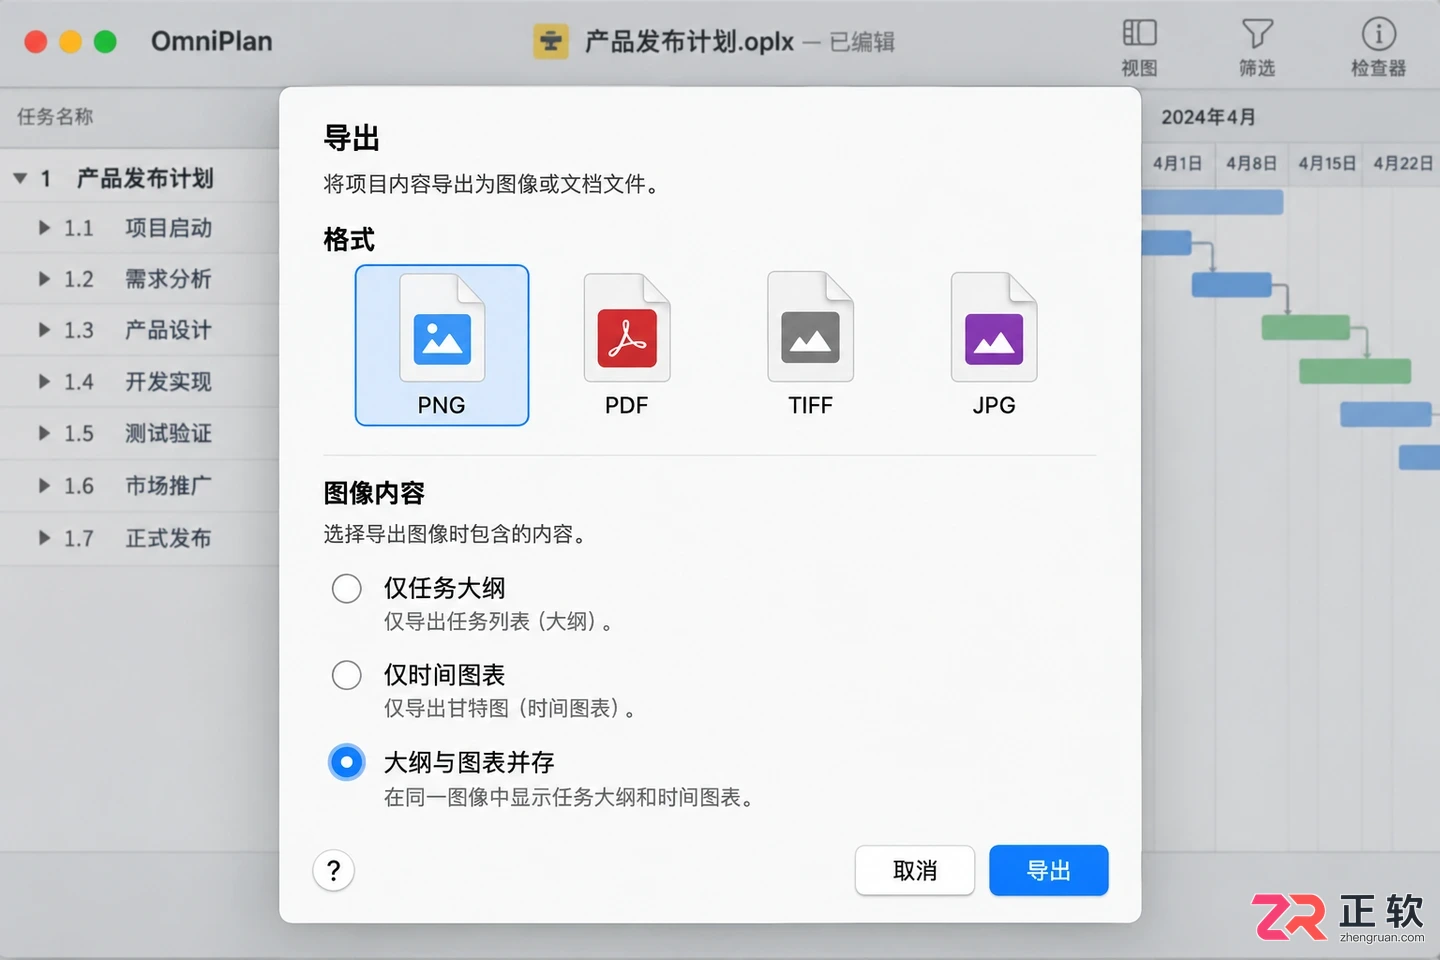Click the 任务名称 column header

point(55,117)
